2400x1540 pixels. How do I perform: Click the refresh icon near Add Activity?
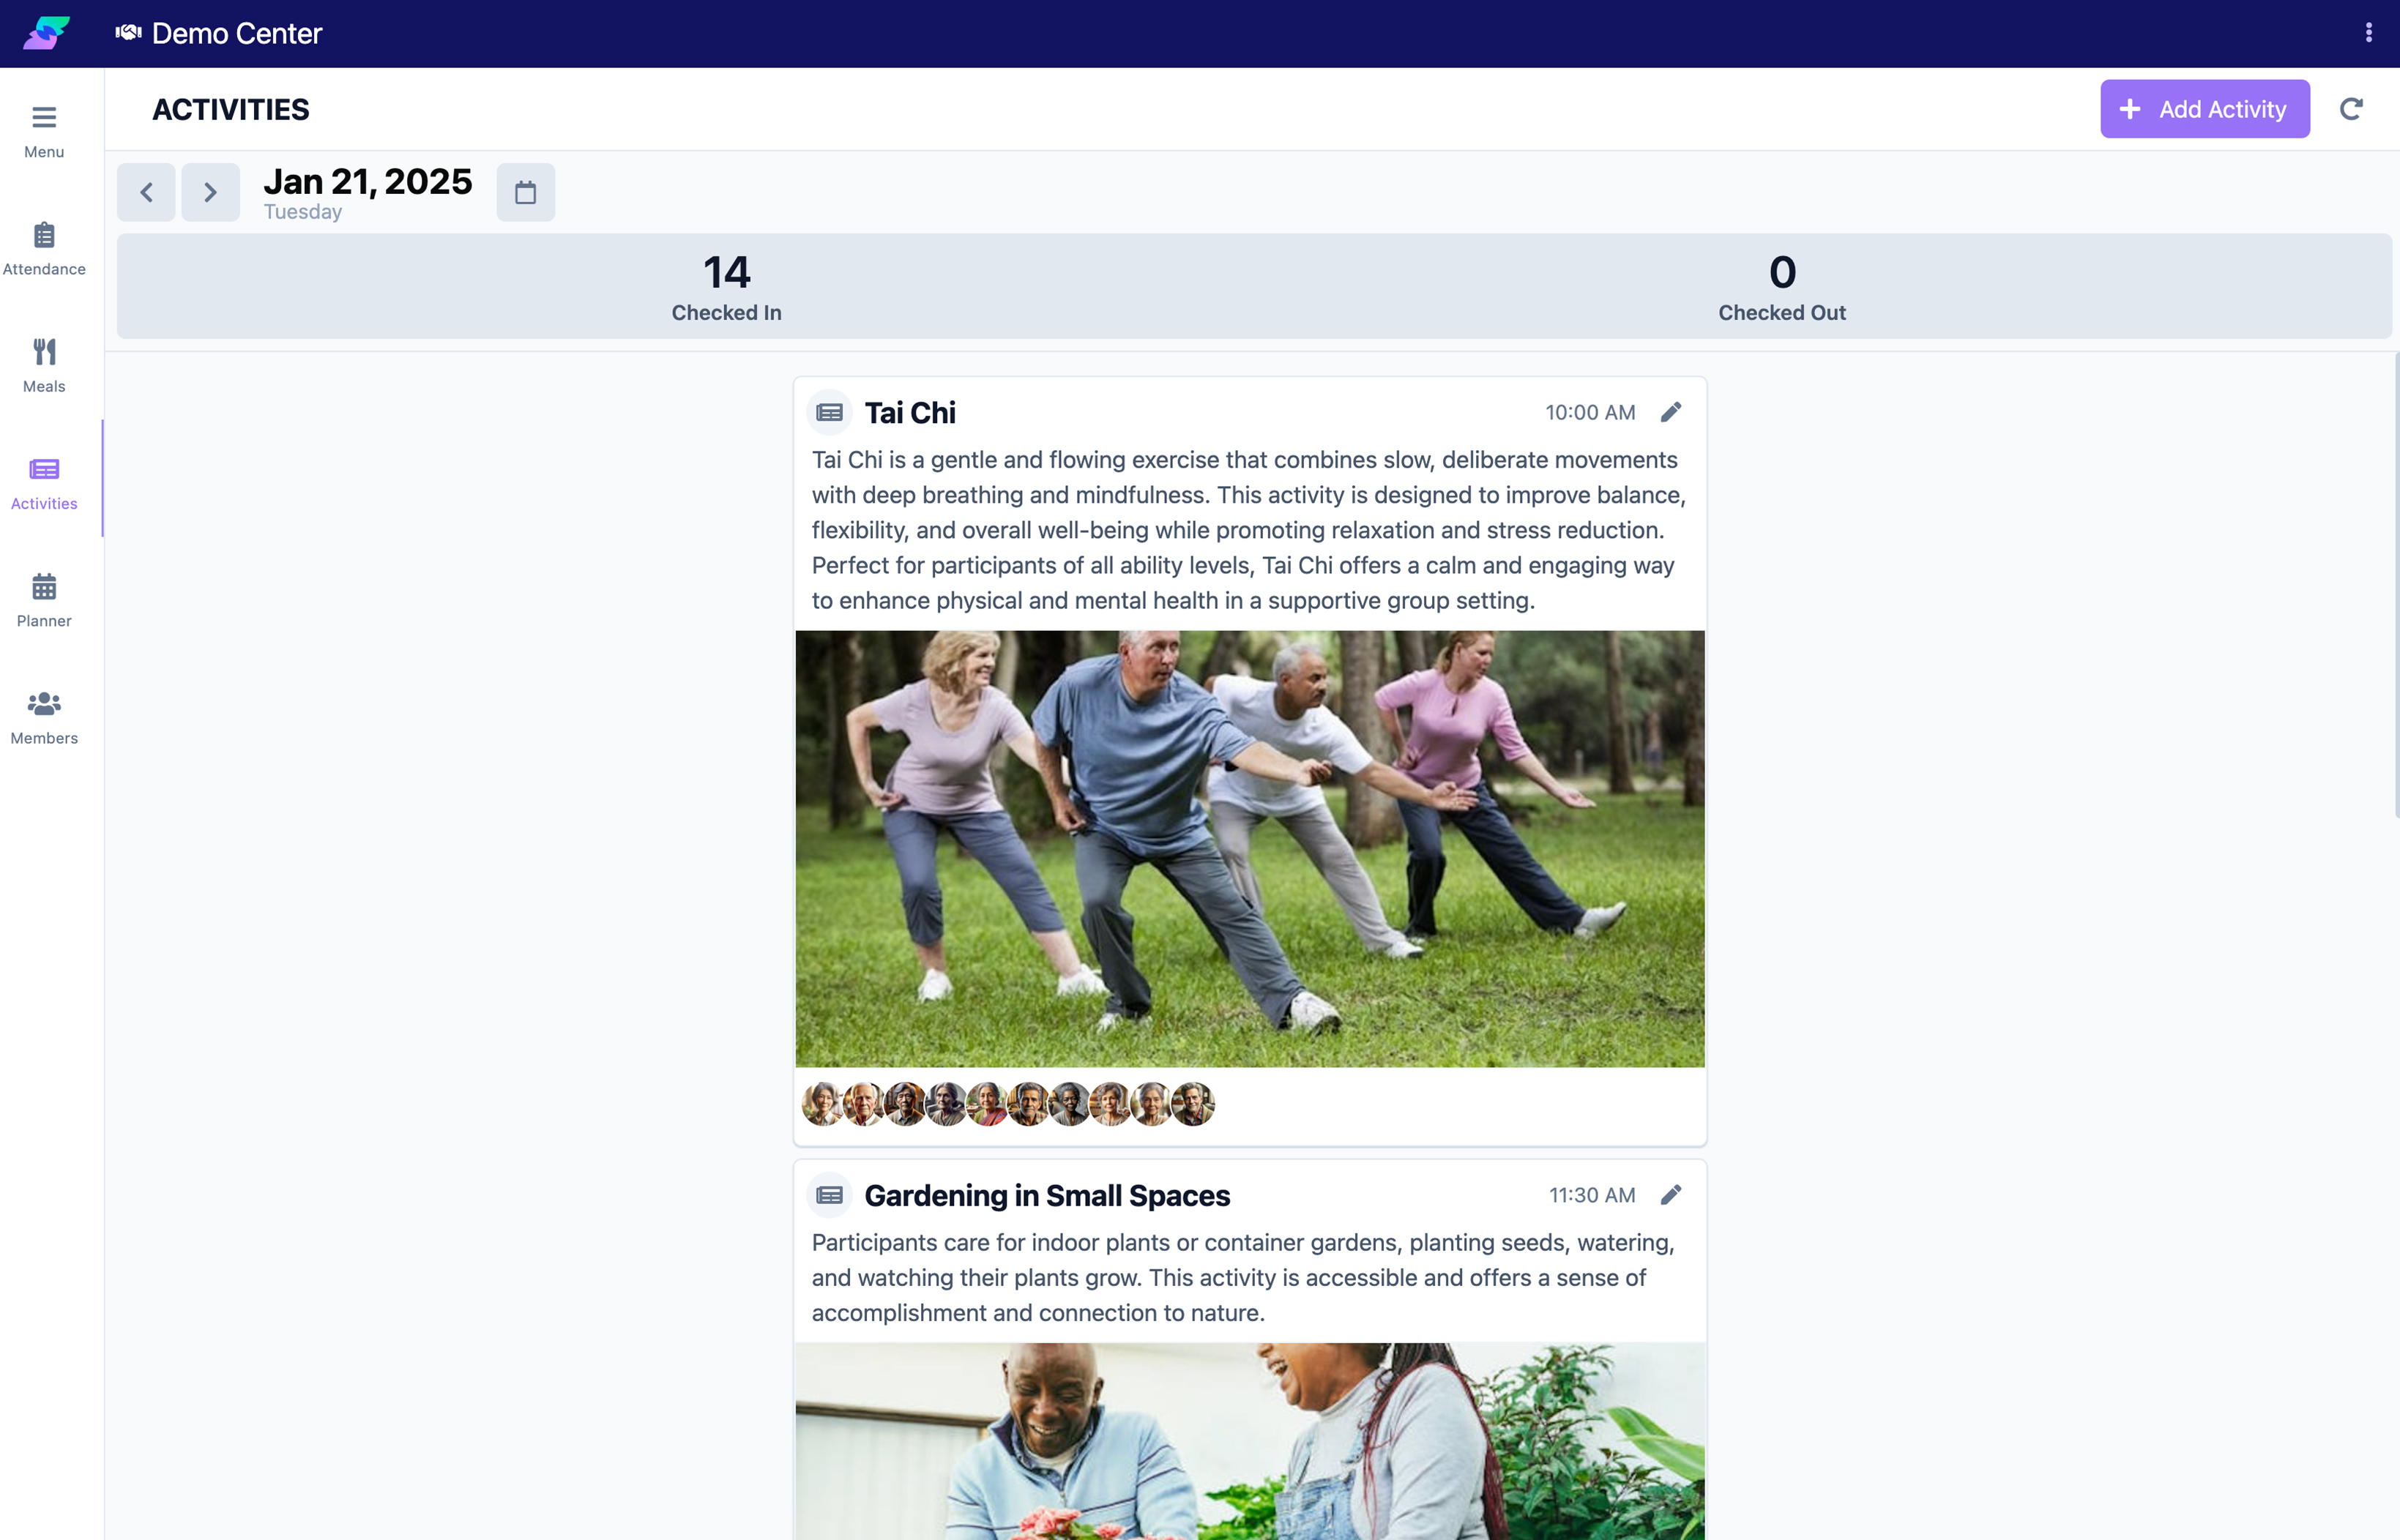2351,109
